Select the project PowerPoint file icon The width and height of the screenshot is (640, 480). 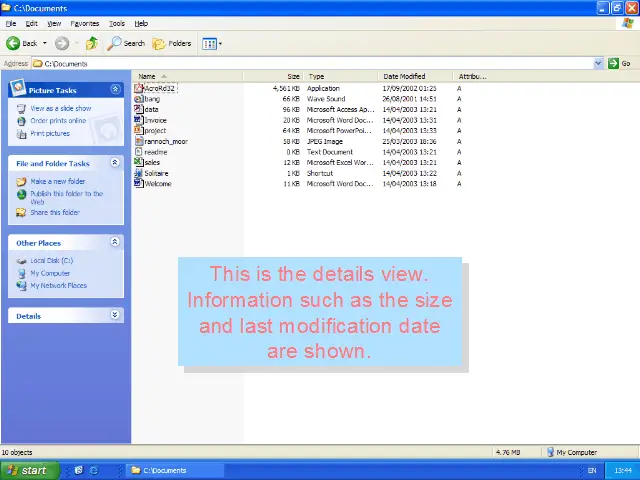point(139,130)
